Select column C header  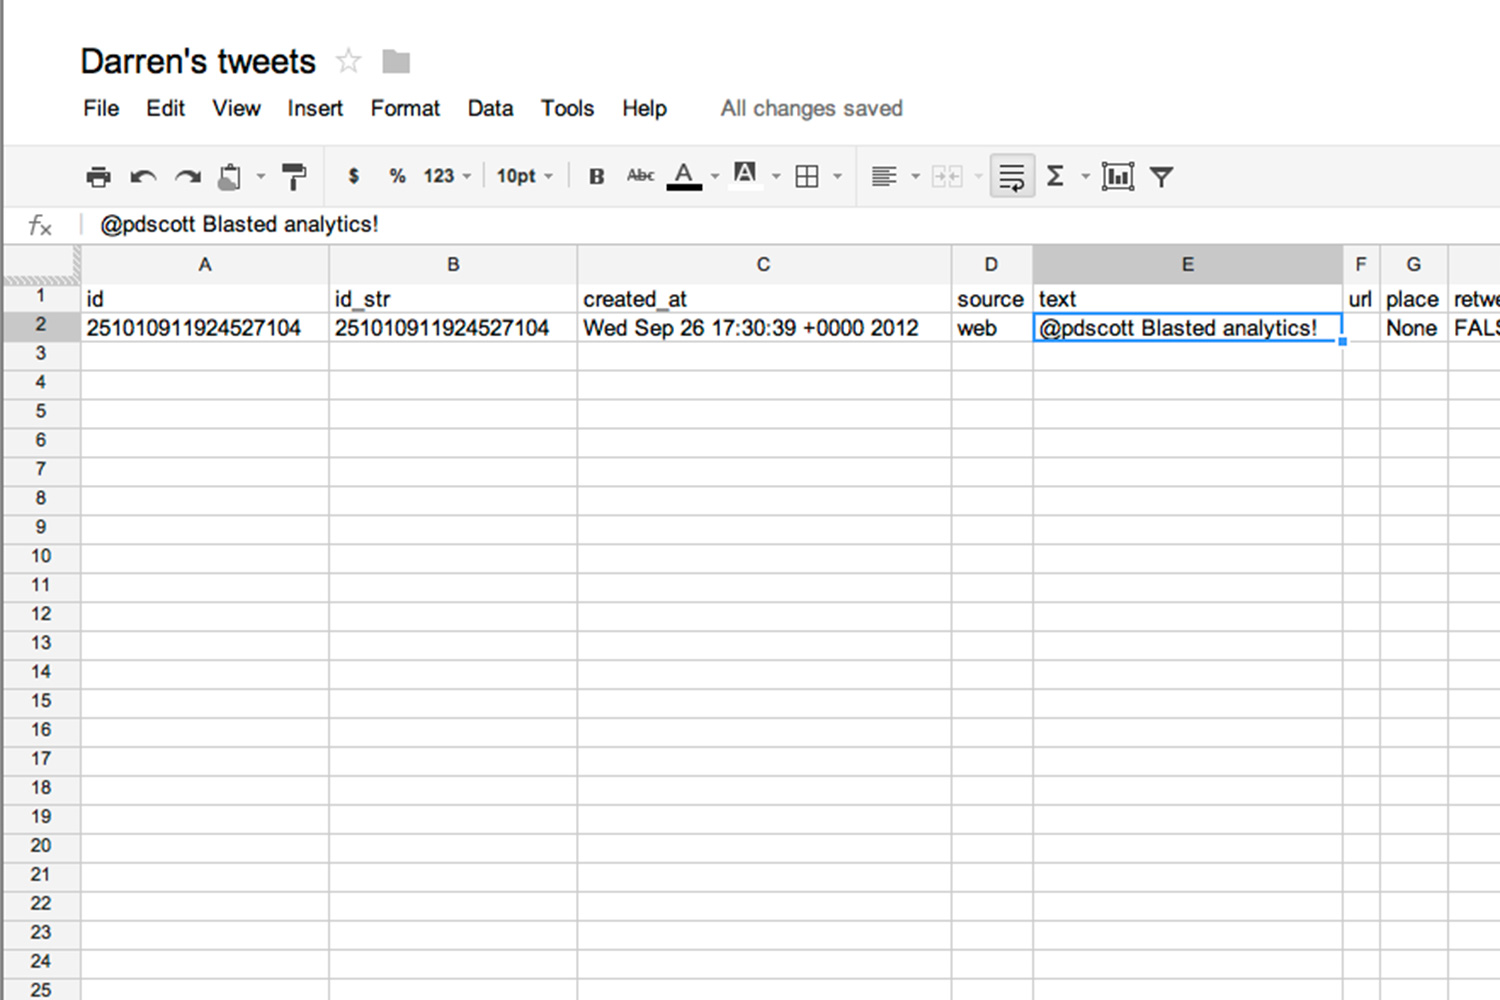763,265
